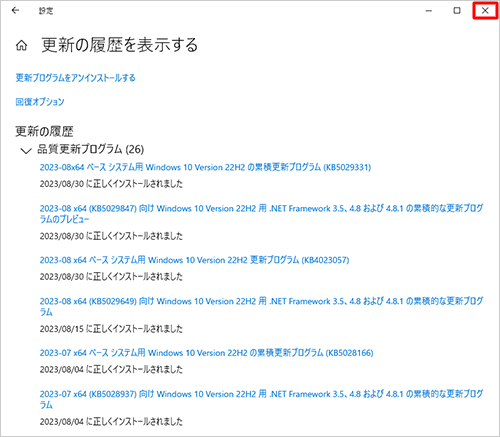Minimize the Settings window

coord(429,11)
